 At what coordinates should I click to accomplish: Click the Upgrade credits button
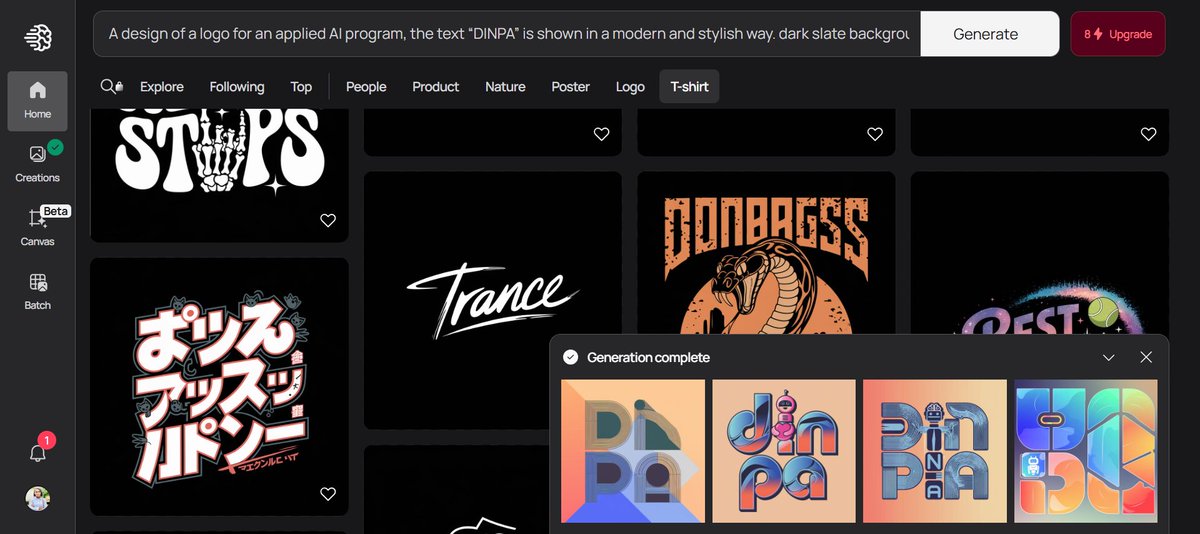(x=1117, y=34)
